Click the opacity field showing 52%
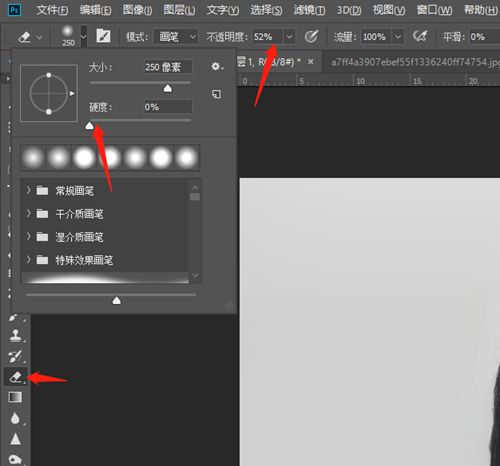This screenshot has height=466, width=500. point(268,37)
